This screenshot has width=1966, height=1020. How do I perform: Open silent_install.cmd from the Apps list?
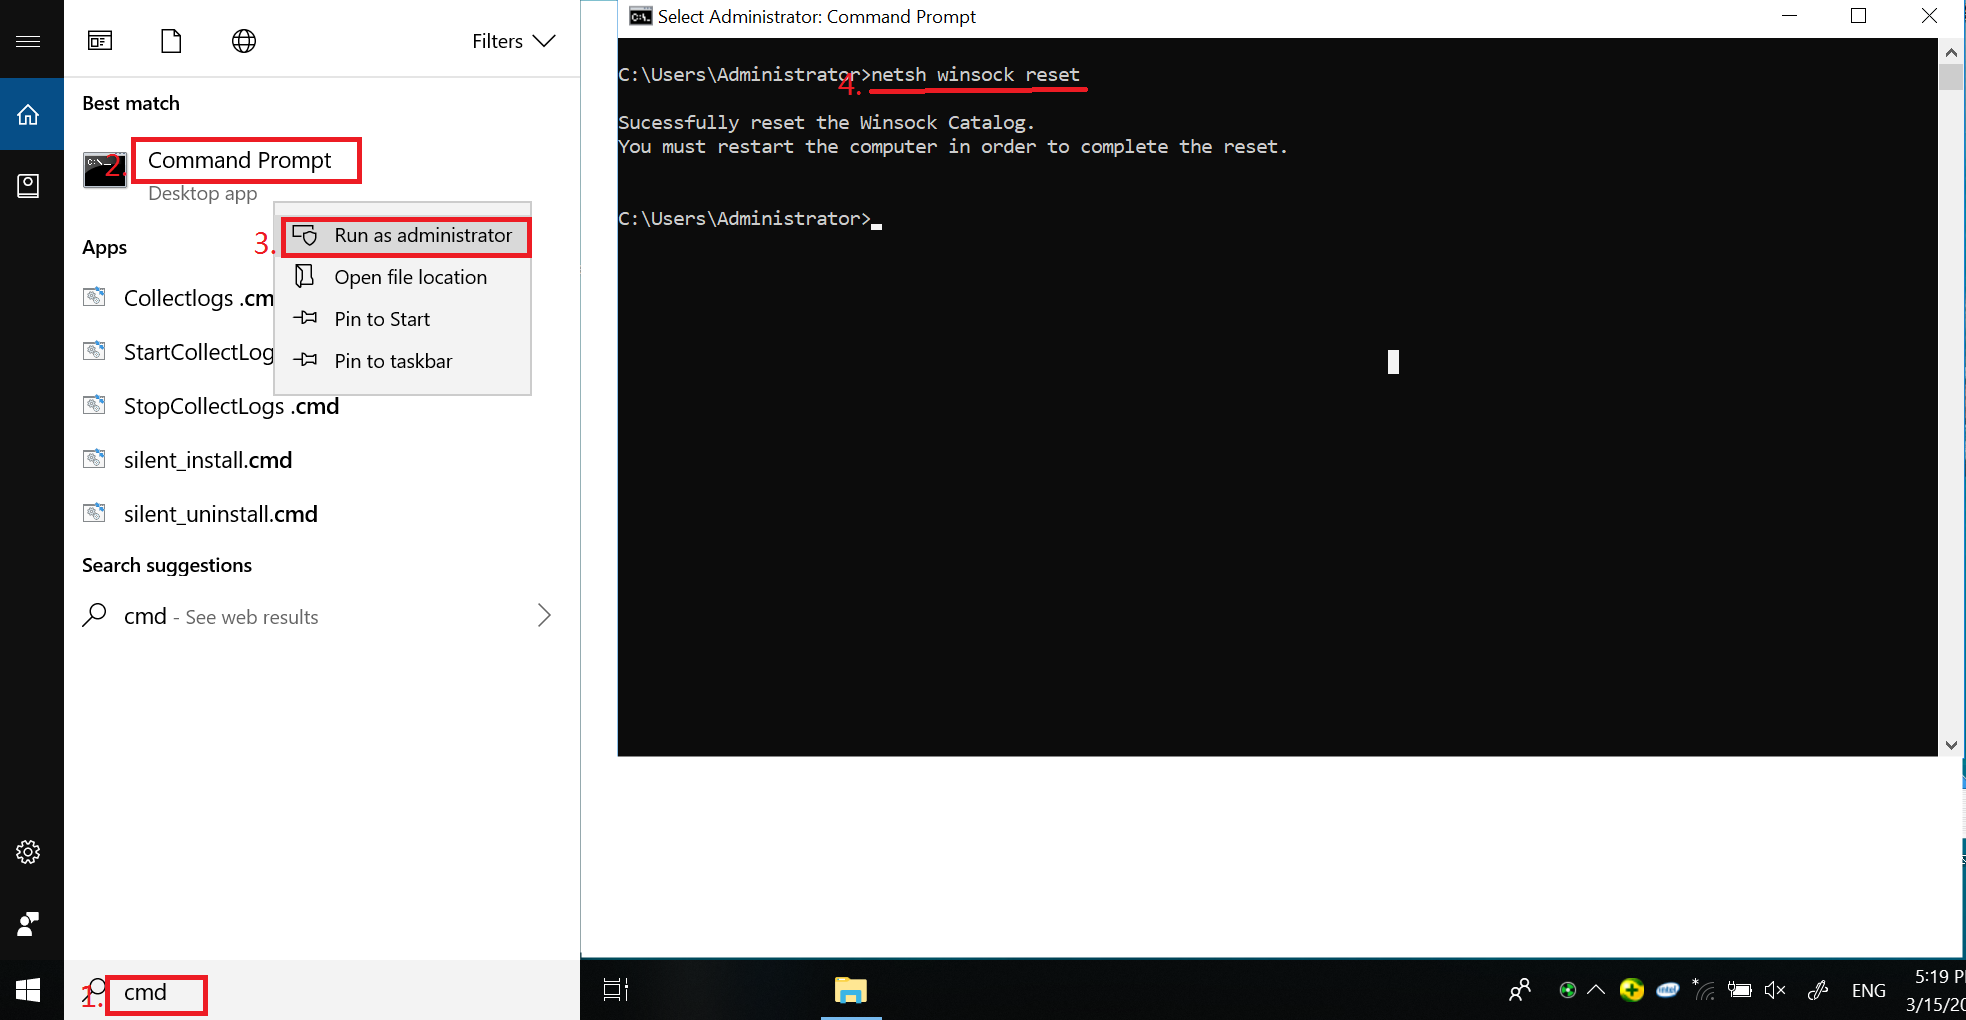[207, 460]
